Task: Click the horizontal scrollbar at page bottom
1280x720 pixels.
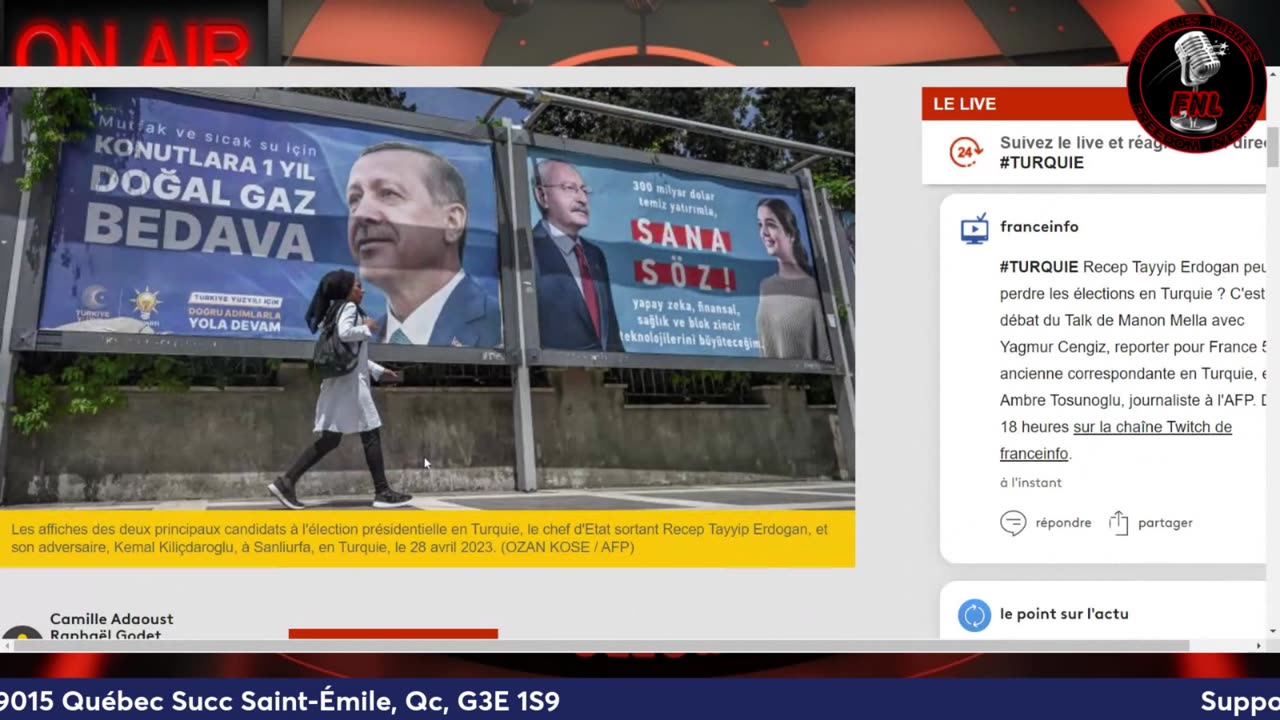Action: coord(600,646)
